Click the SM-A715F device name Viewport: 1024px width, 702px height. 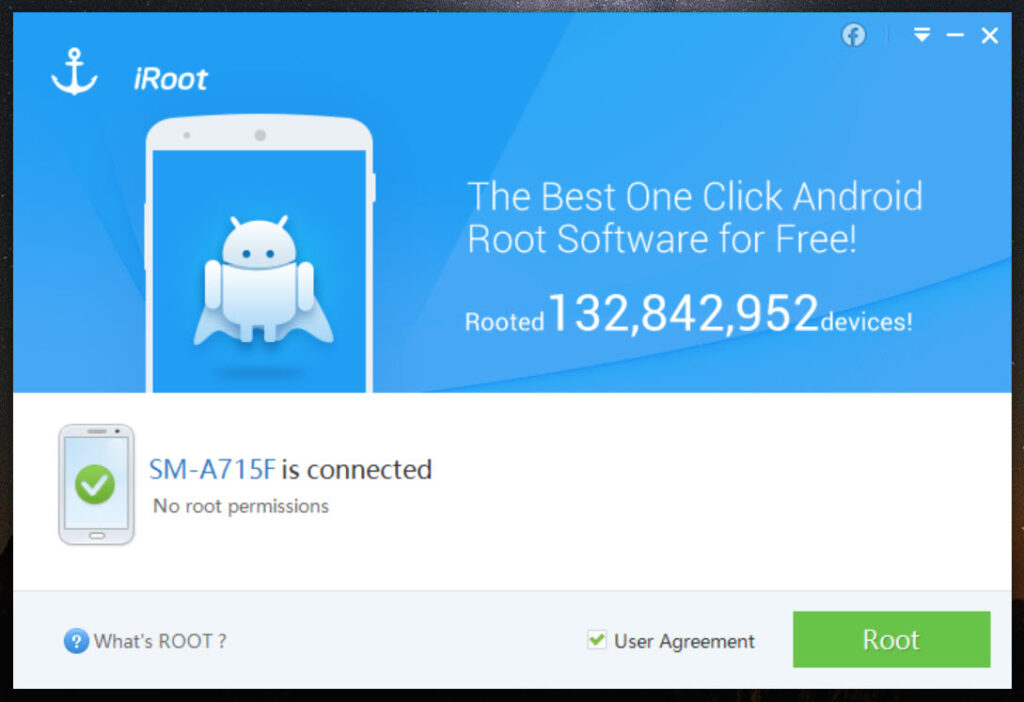tap(212, 470)
